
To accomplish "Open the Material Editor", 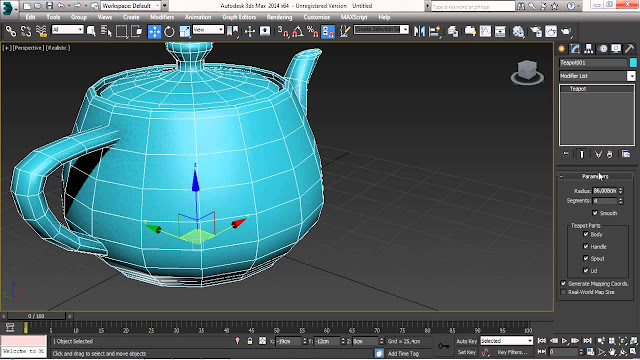I will pyautogui.click(x=518, y=31).
